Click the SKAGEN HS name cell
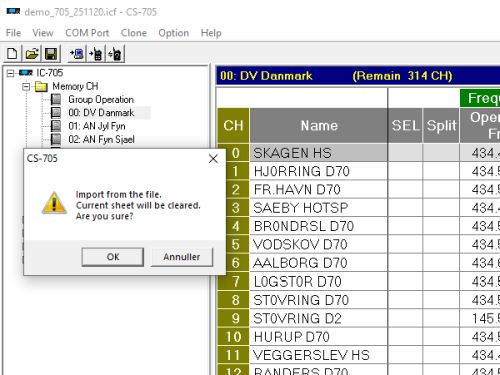The width and height of the screenshot is (500, 375). coord(319,153)
